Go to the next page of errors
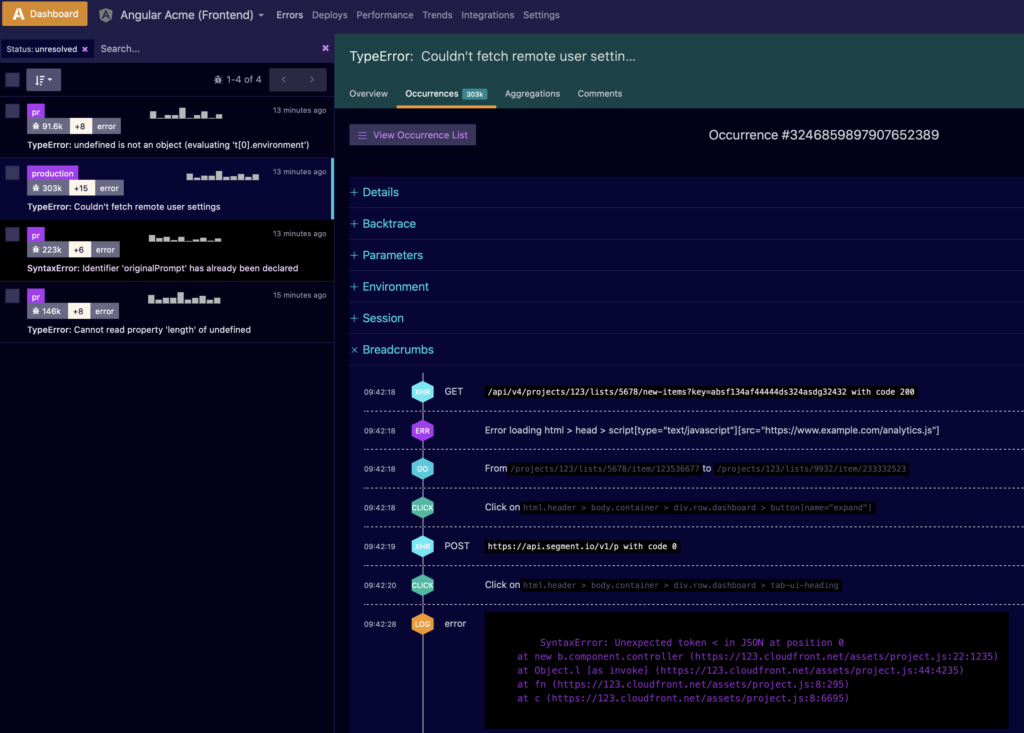 pos(312,80)
